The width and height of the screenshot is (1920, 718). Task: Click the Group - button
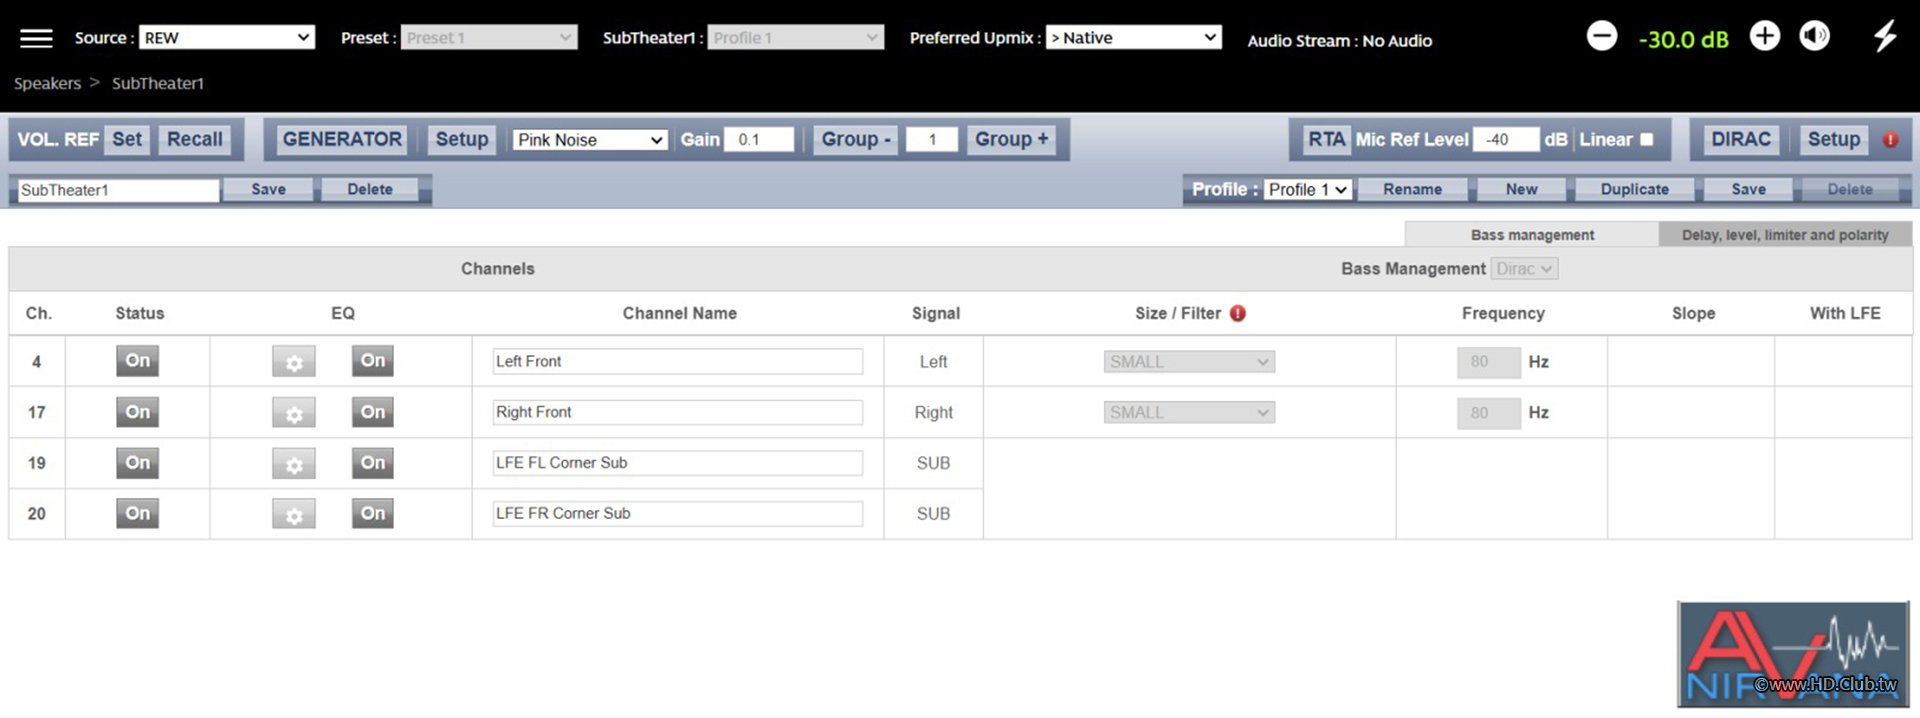pos(856,140)
